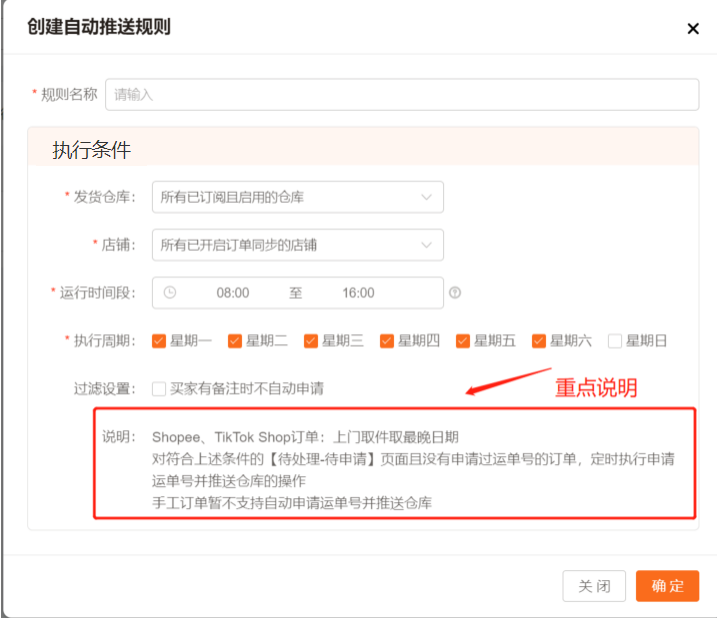
Task: Uncheck the 星期三 checkbox
Action: coord(310,341)
